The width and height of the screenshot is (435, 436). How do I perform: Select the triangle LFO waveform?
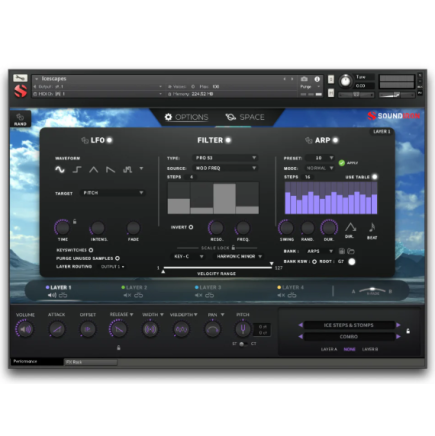tap(94, 170)
